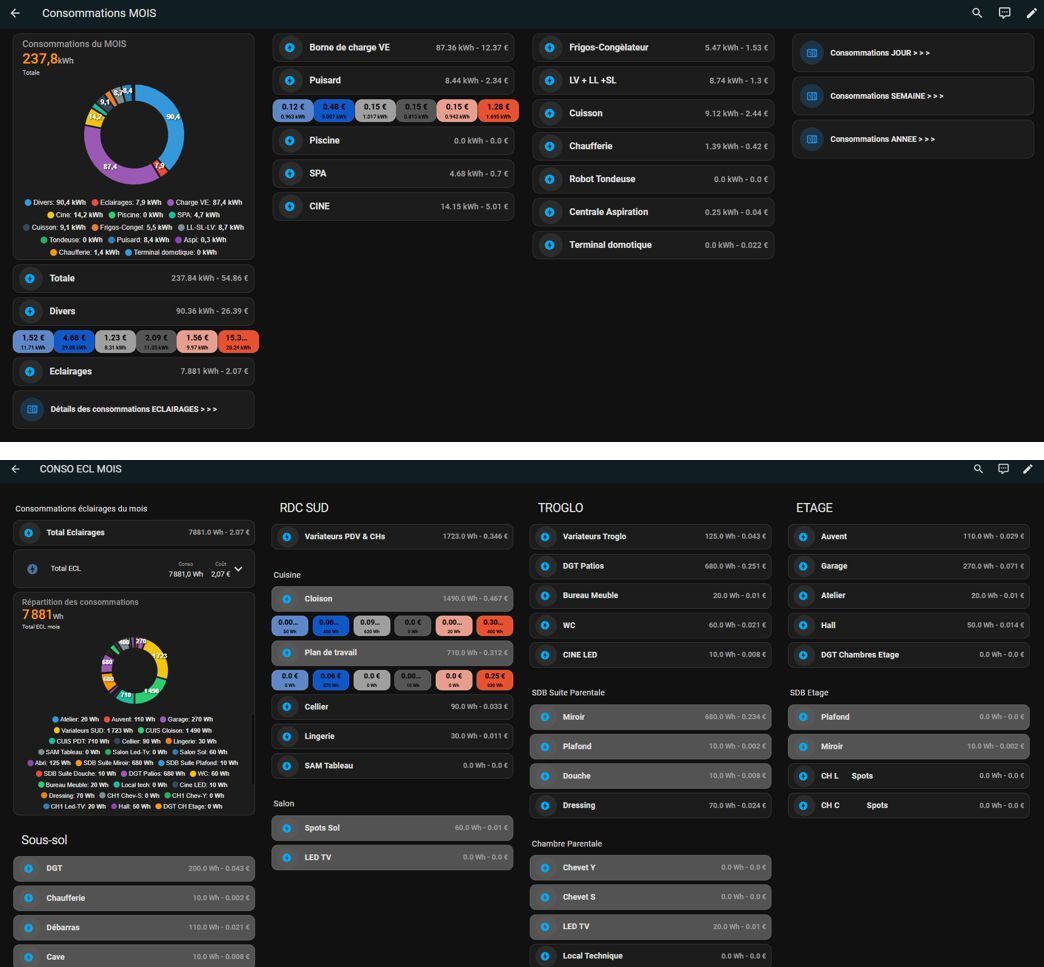
Task: Open the edit pencil in CONSO ECL MOIS header
Action: point(1027,469)
